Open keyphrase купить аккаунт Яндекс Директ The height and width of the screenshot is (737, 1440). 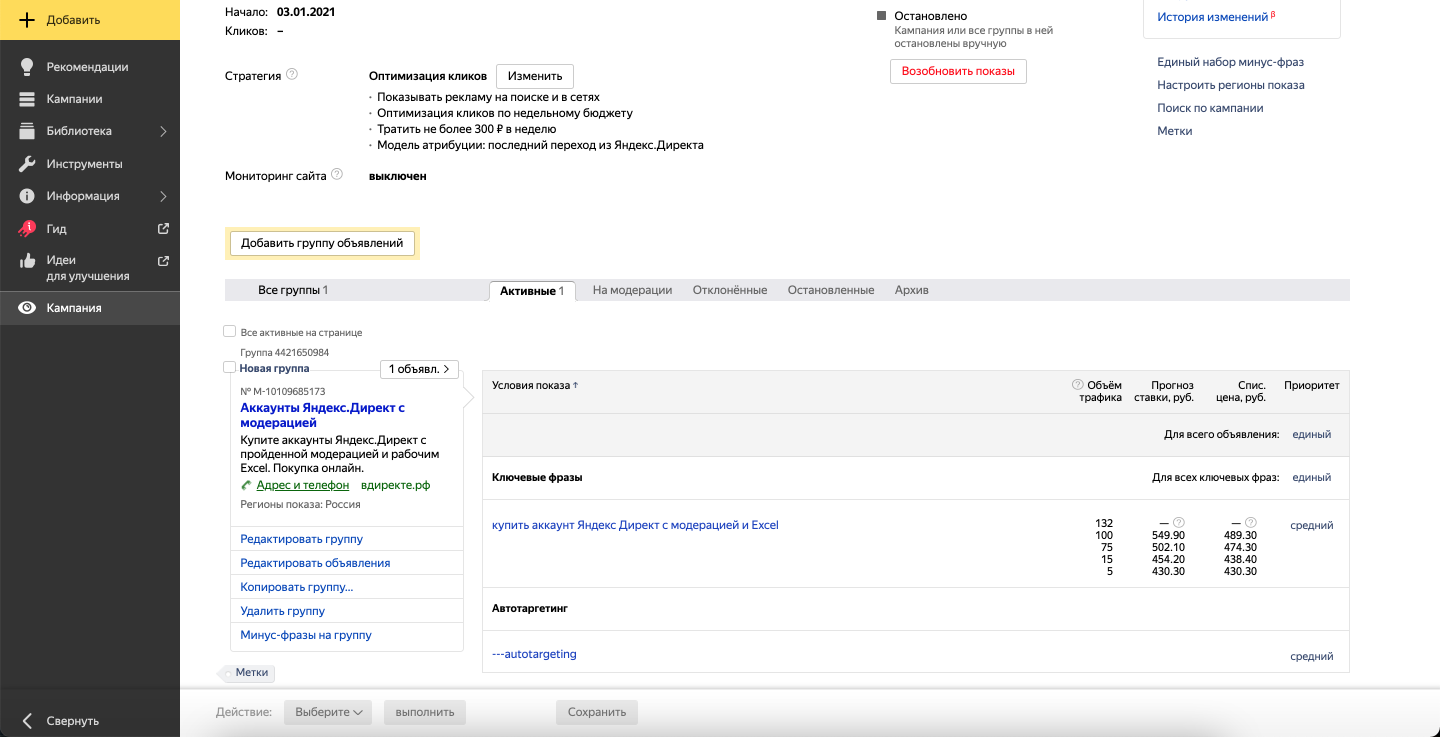[x=635, y=525]
